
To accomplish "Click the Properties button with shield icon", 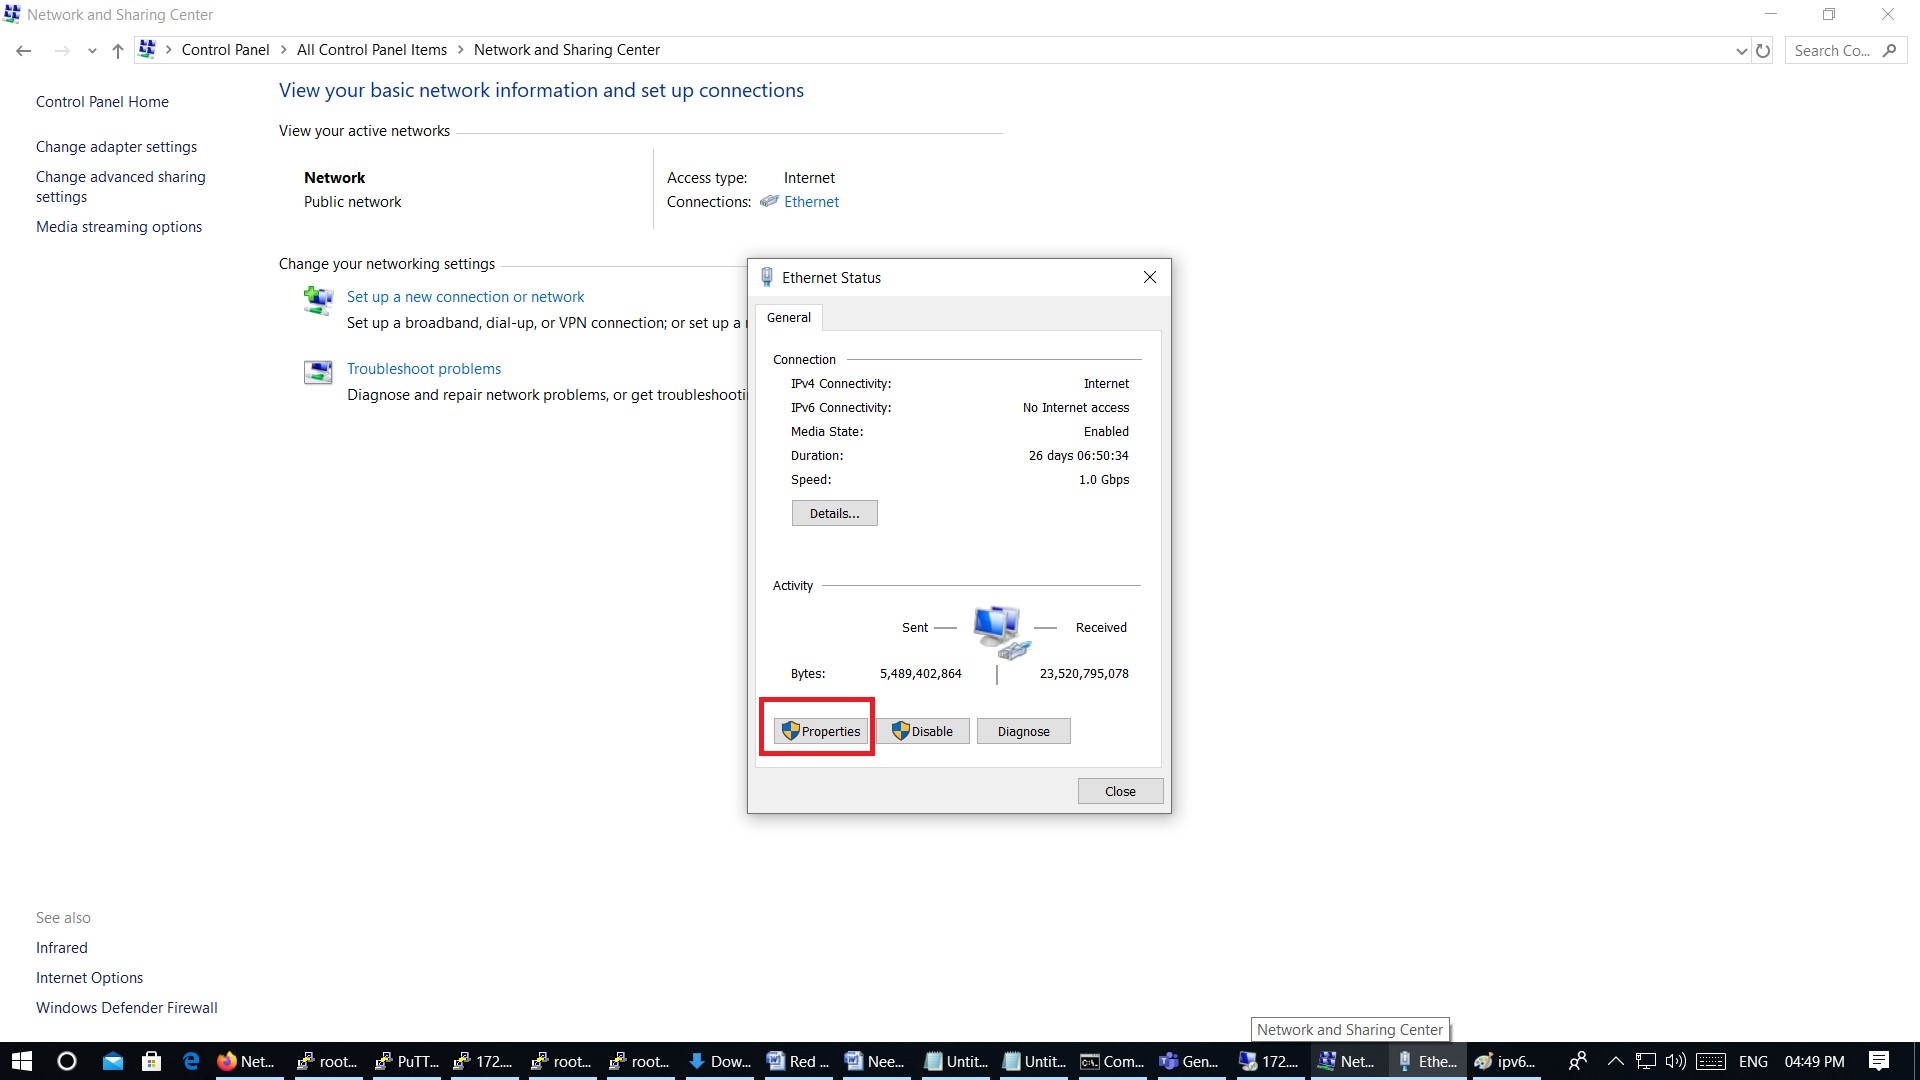I will (x=820, y=731).
